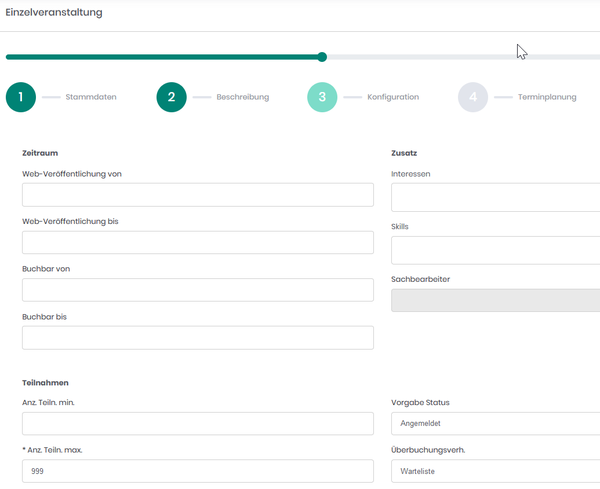Viewport: 600px width, 489px height.
Task: Click the greyed Sachbearbeiter field
Action: (496, 300)
